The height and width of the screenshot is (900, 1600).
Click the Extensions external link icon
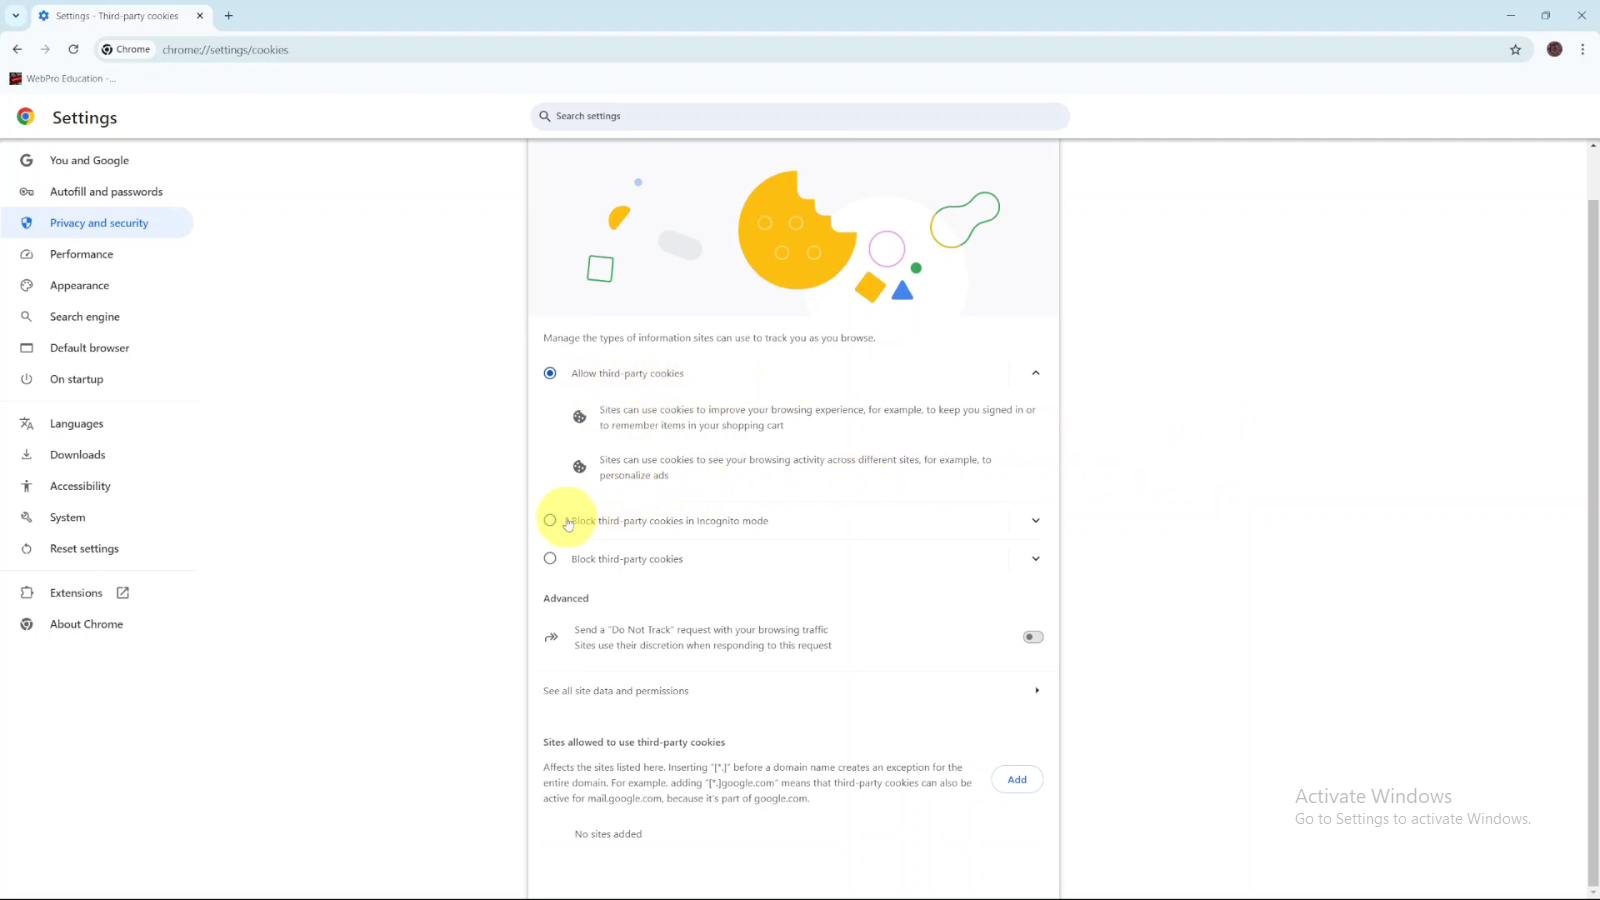[x=123, y=593]
